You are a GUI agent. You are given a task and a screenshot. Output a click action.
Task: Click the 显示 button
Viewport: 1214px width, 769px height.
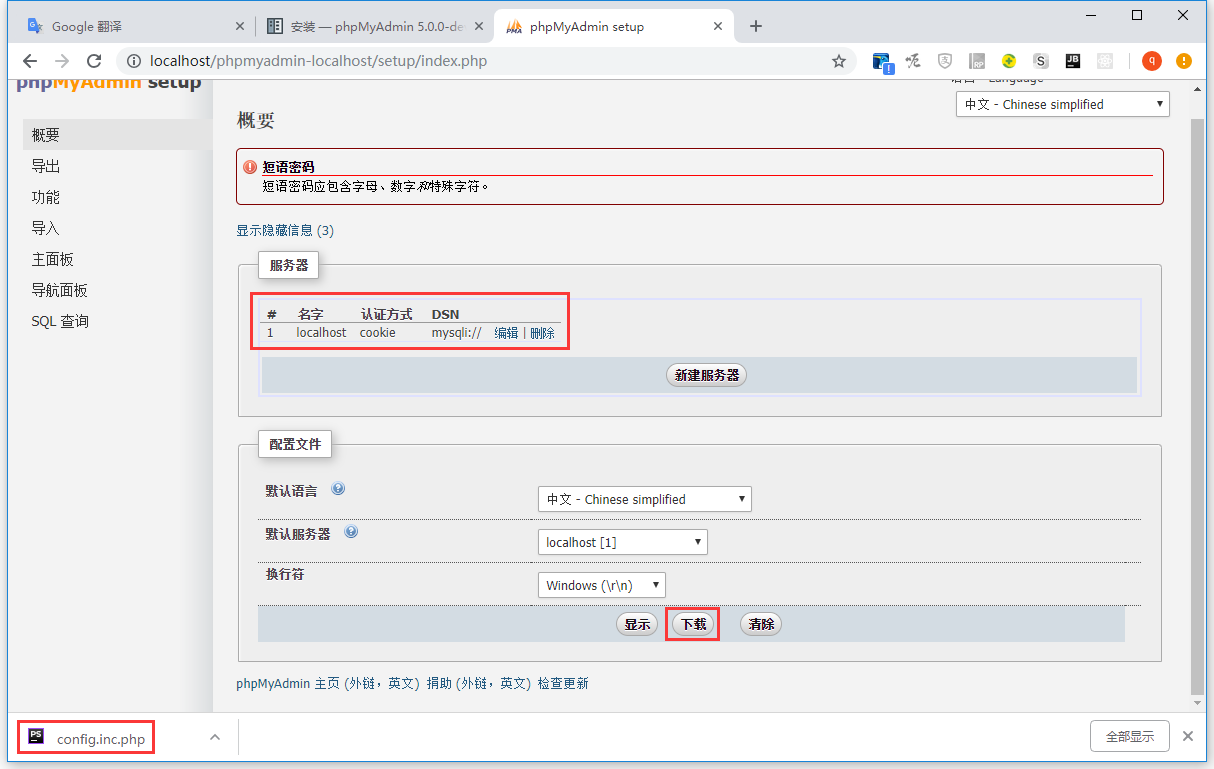pyautogui.click(x=638, y=624)
